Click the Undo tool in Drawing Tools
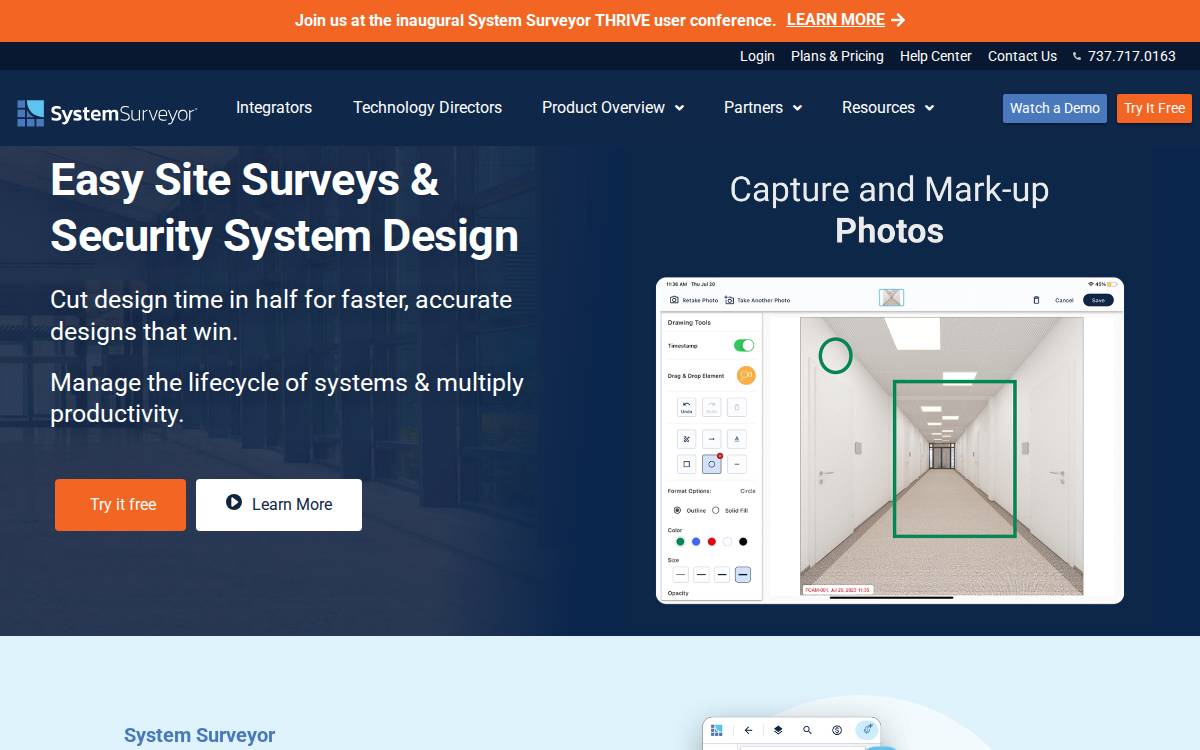Image resolution: width=1200 pixels, height=750 pixels. (686, 407)
